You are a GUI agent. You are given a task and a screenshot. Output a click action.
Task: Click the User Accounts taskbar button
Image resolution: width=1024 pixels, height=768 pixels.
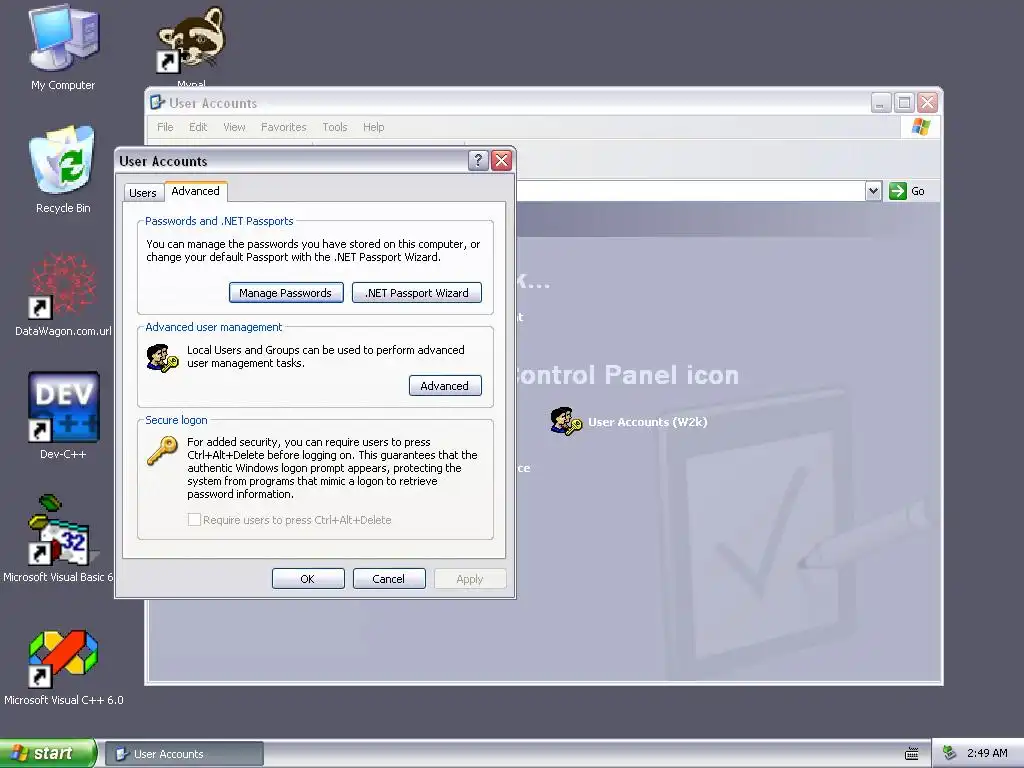pos(184,754)
